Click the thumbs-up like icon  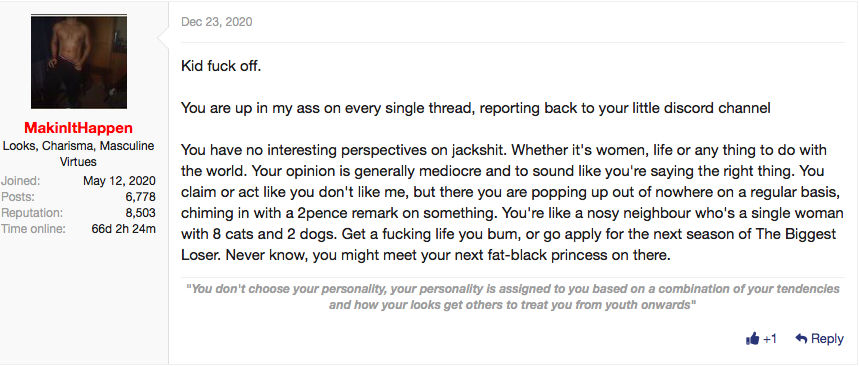click(x=752, y=339)
